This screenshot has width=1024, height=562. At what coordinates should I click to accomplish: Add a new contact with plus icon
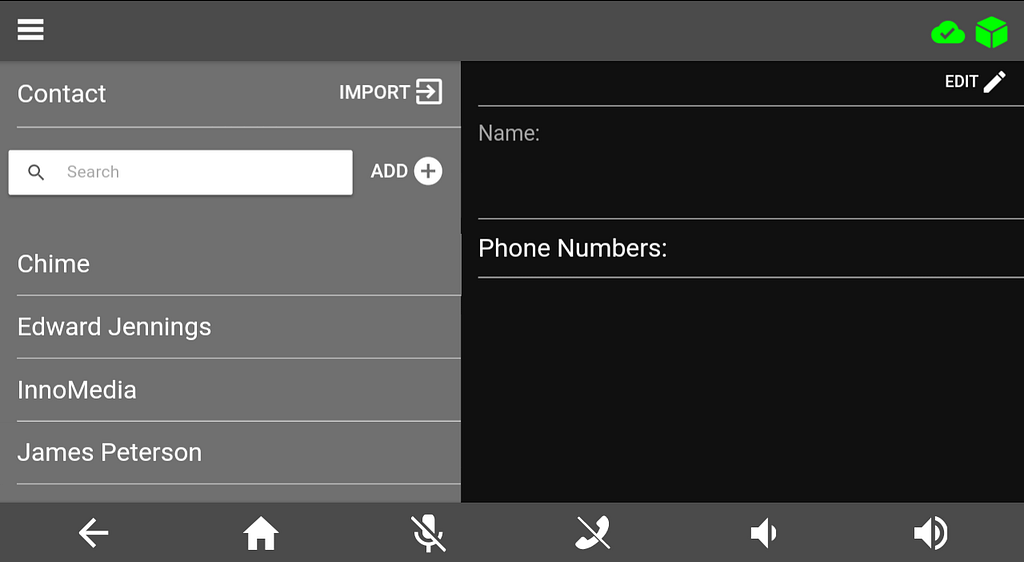428,171
